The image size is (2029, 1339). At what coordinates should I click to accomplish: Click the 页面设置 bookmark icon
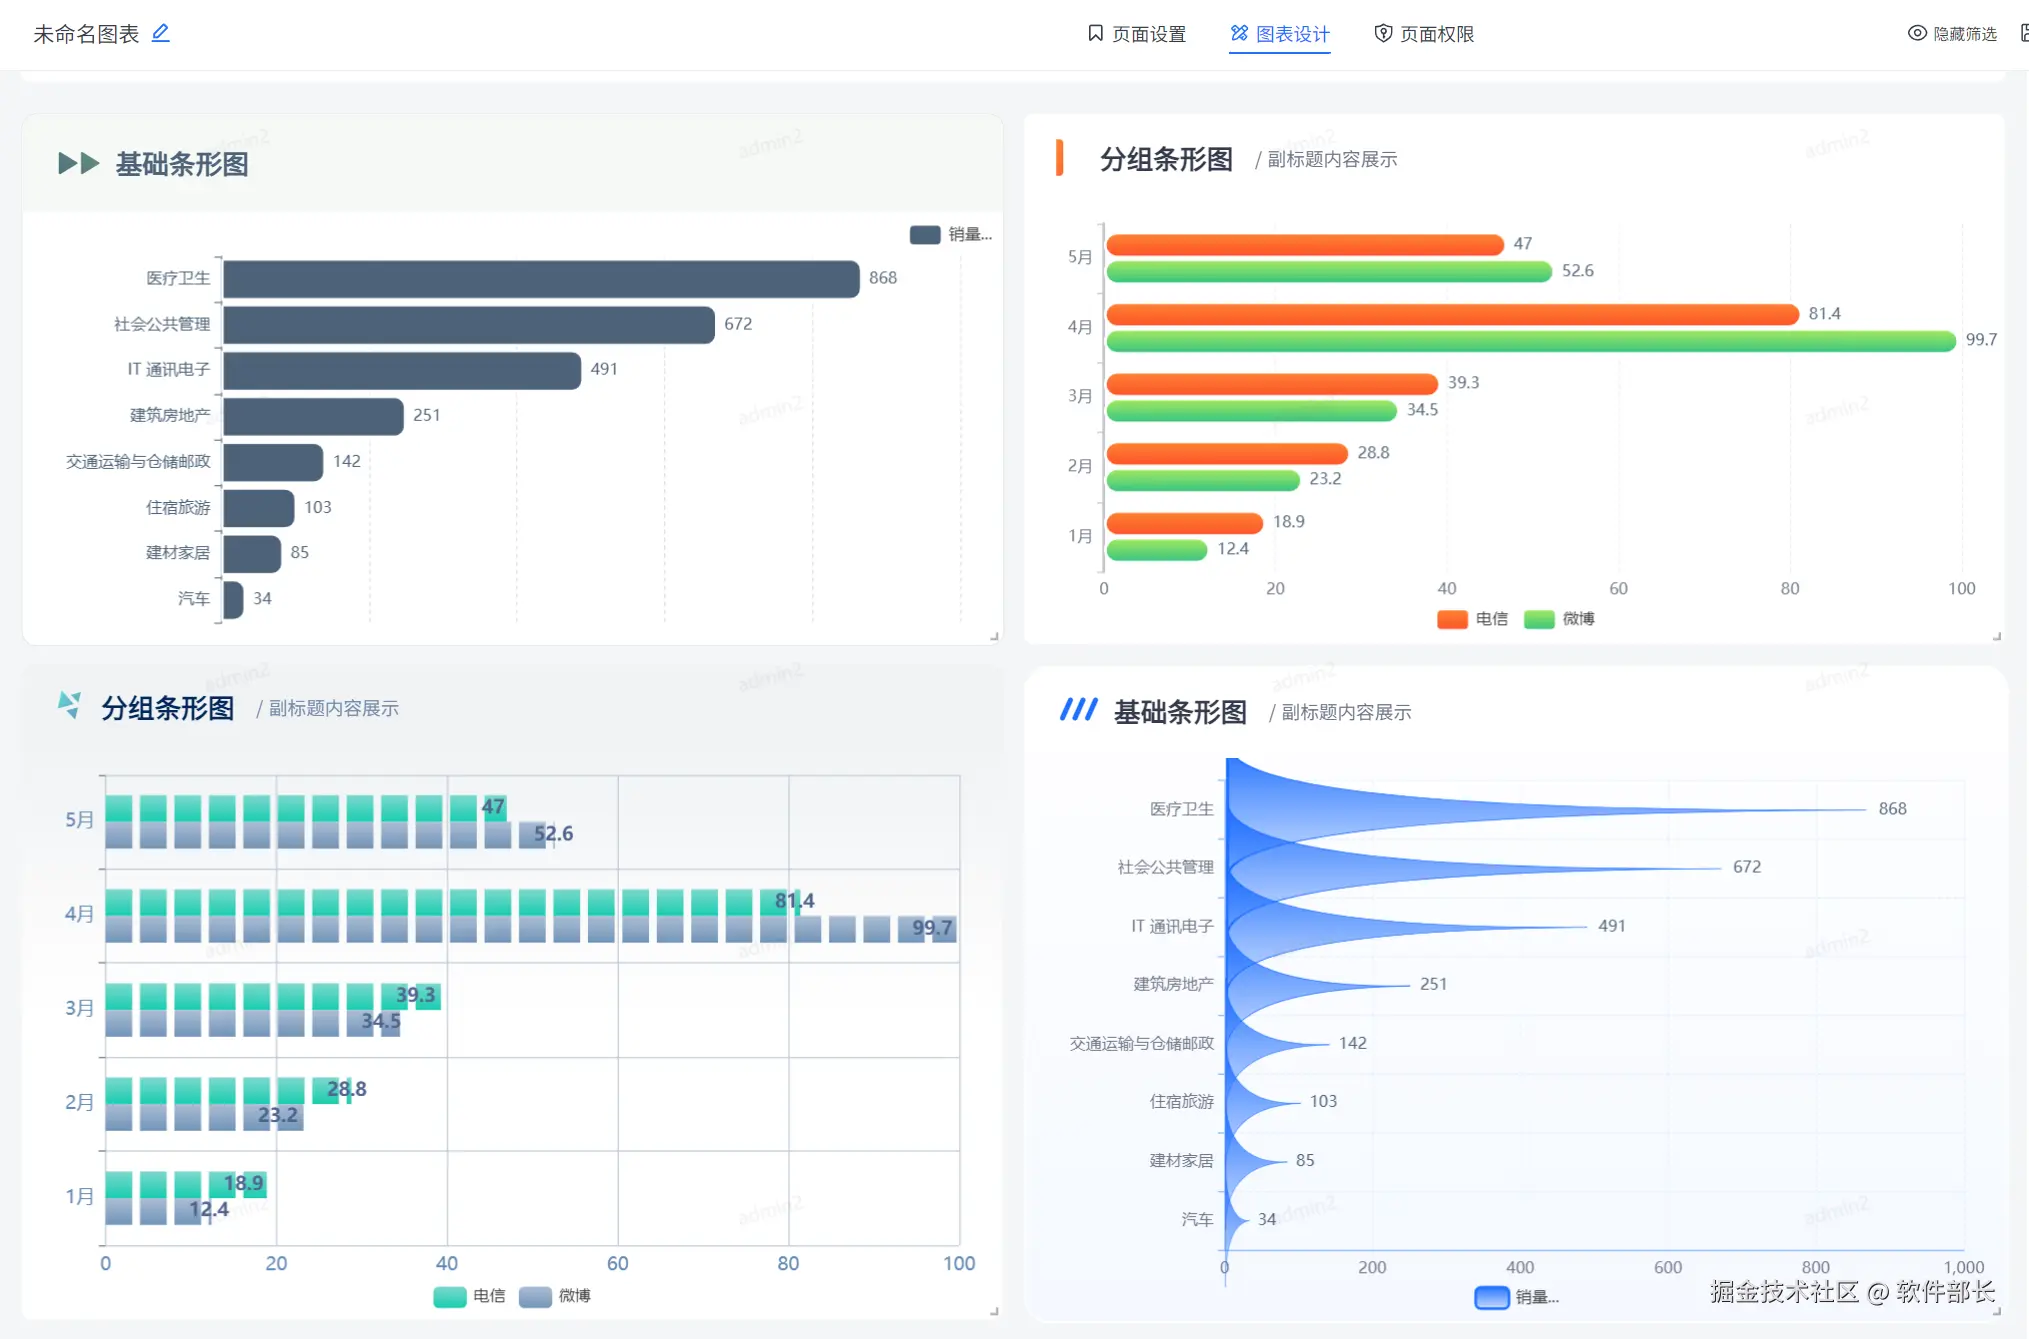pos(1095,33)
